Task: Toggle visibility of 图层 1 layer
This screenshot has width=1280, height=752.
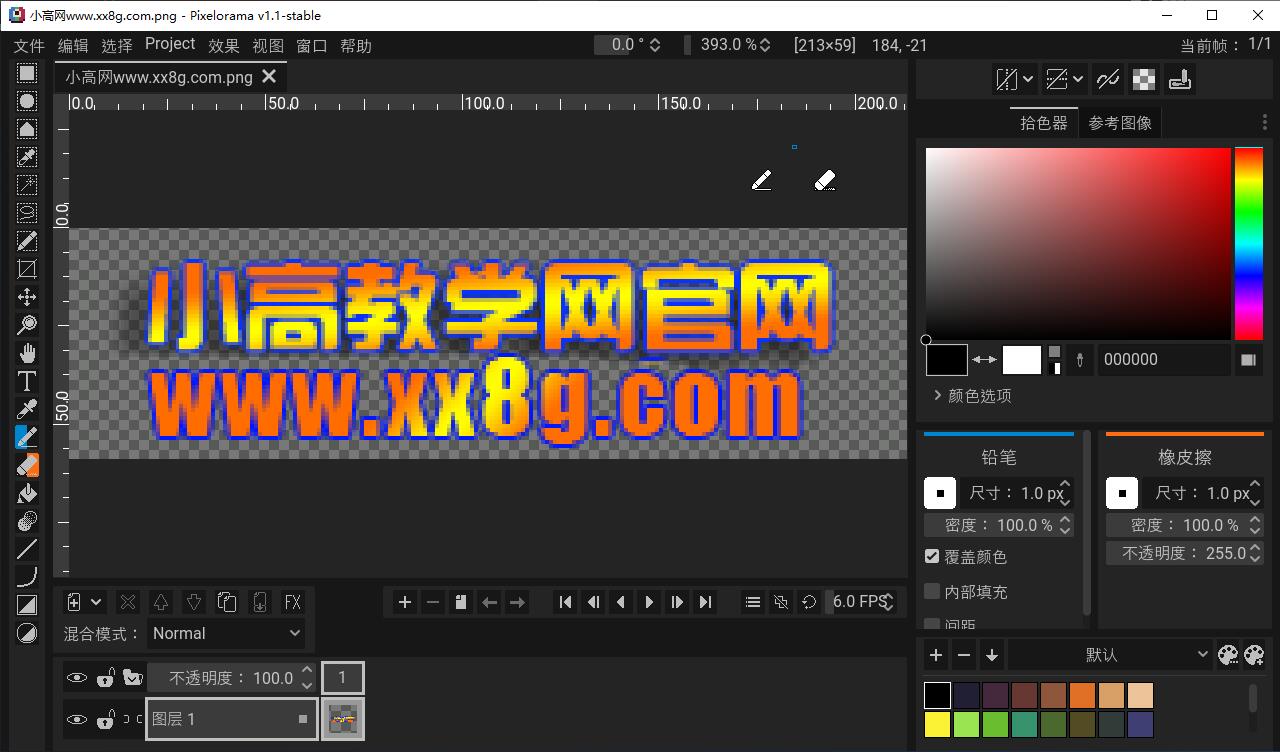Action: pyautogui.click(x=77, y=719)
